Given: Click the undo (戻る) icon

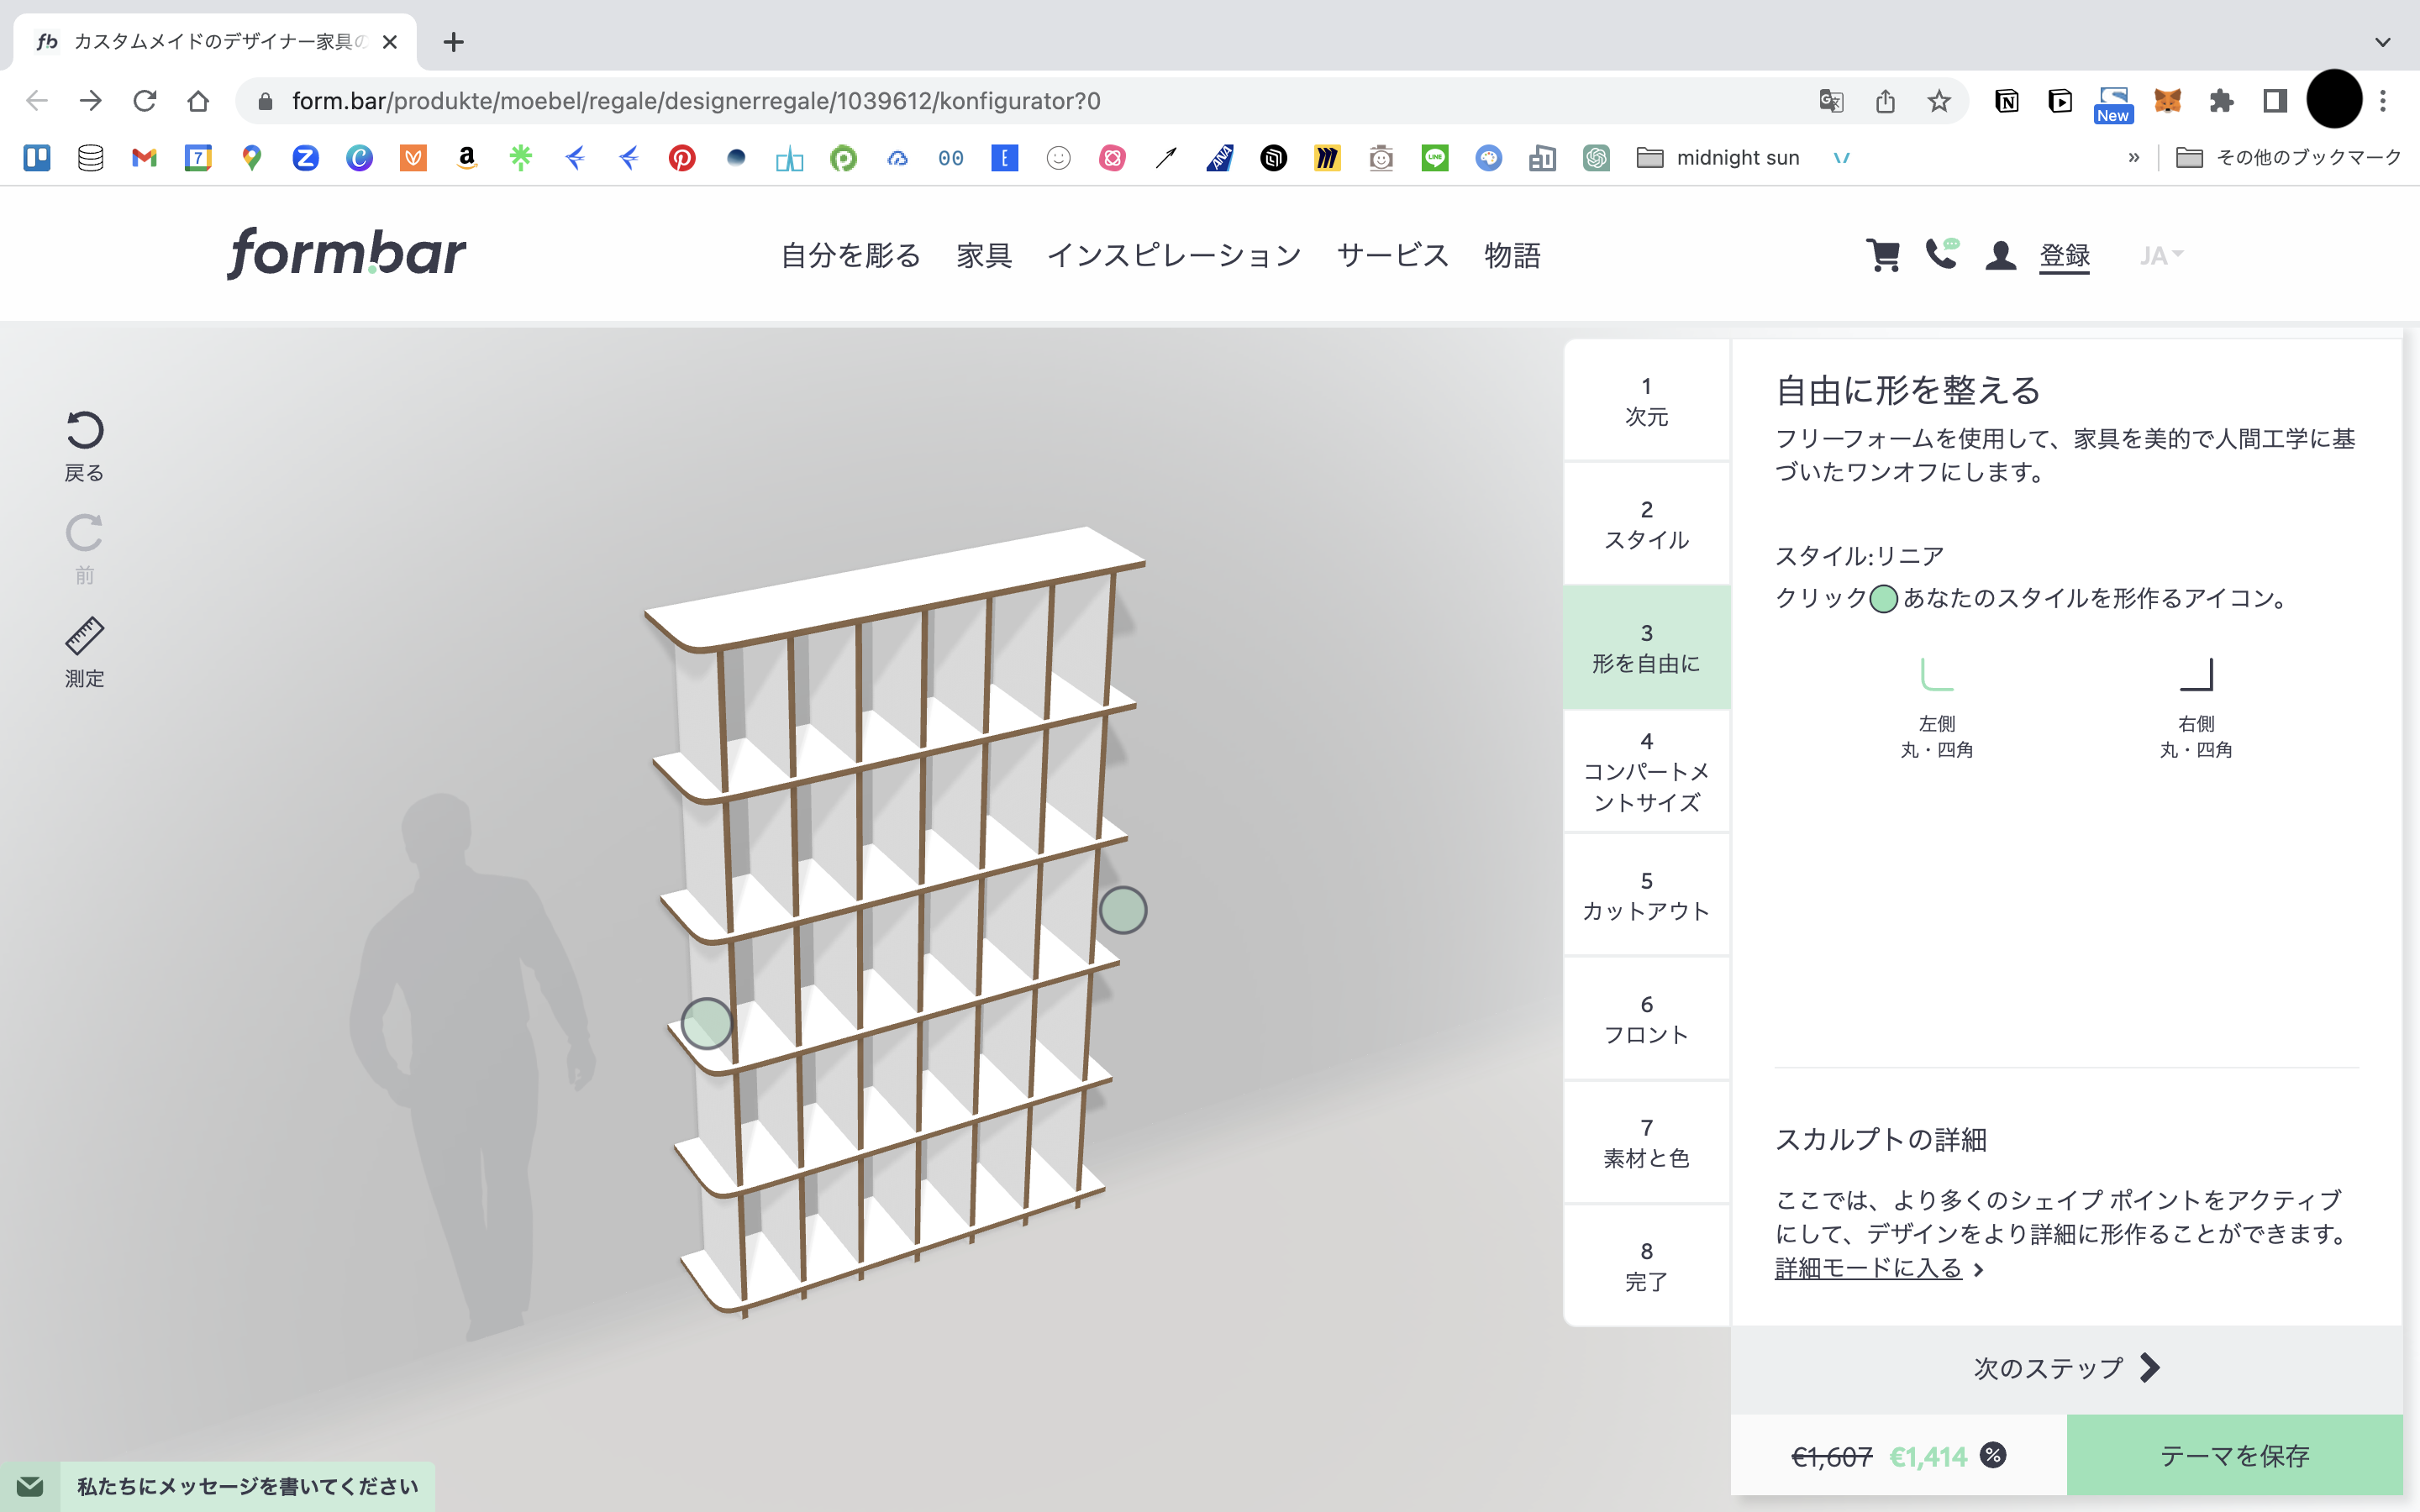Looking at the screenshot, I should 84,431.
